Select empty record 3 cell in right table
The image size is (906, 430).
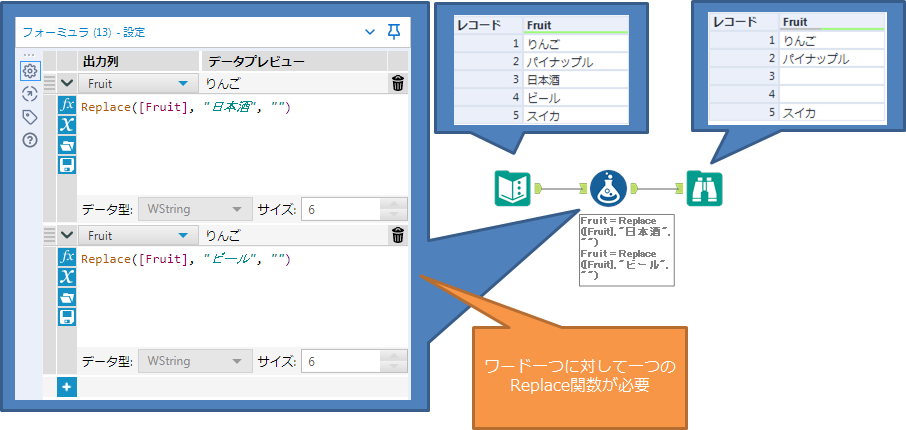click(832, 76)
